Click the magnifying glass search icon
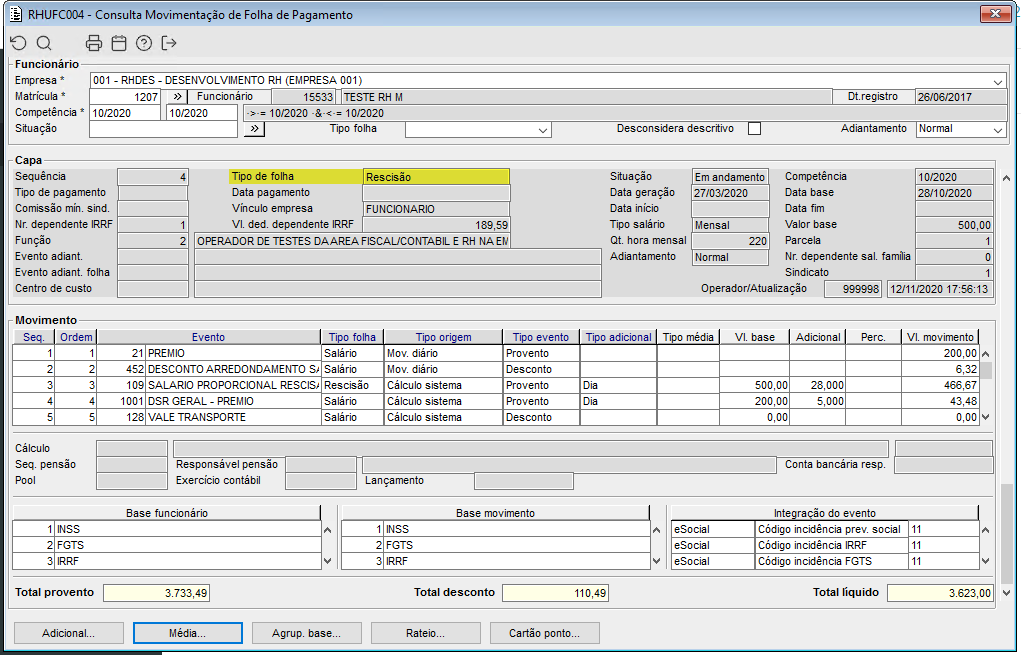 point(44,43)
